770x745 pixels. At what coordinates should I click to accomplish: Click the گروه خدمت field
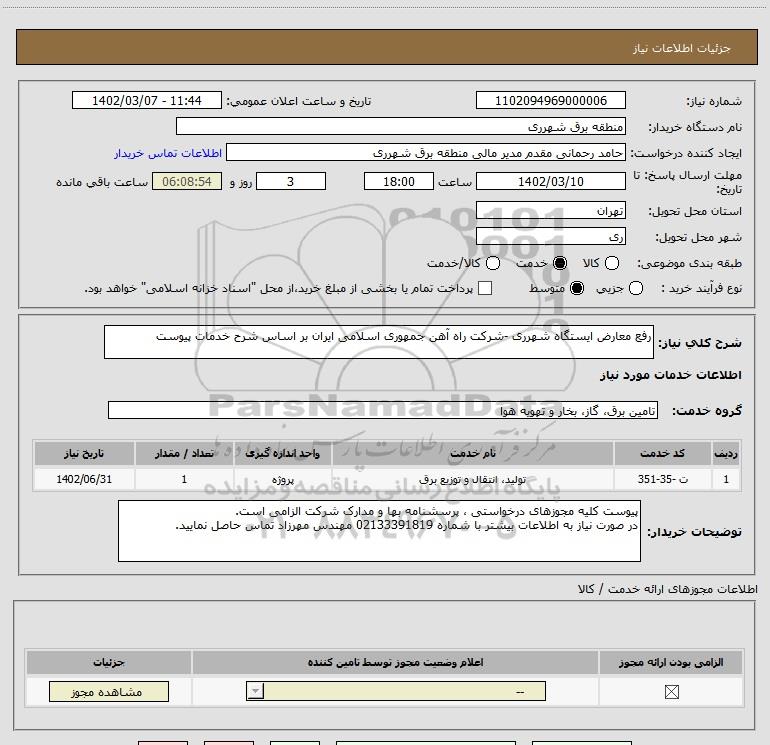pyautogui.click(x=383, y=411)
